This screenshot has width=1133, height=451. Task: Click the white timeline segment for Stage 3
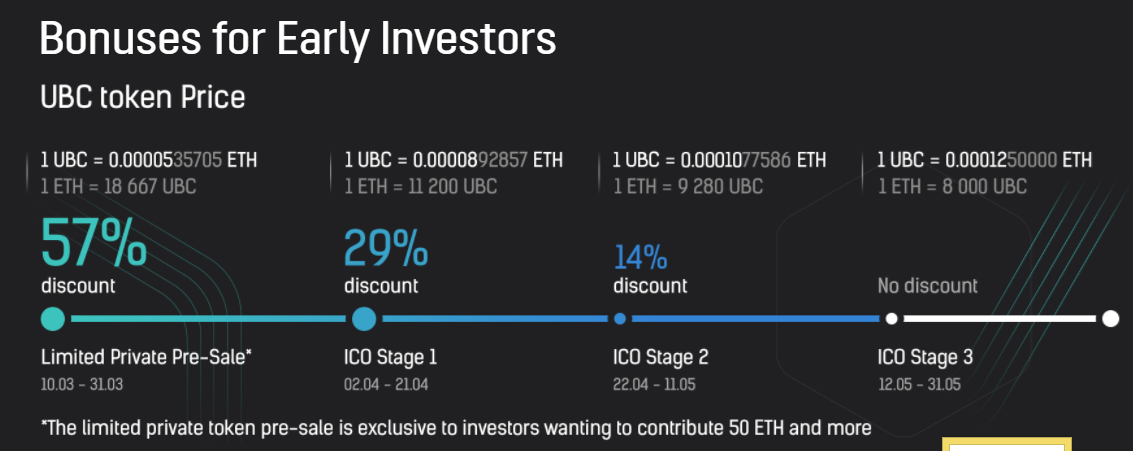tap(999, 318)
